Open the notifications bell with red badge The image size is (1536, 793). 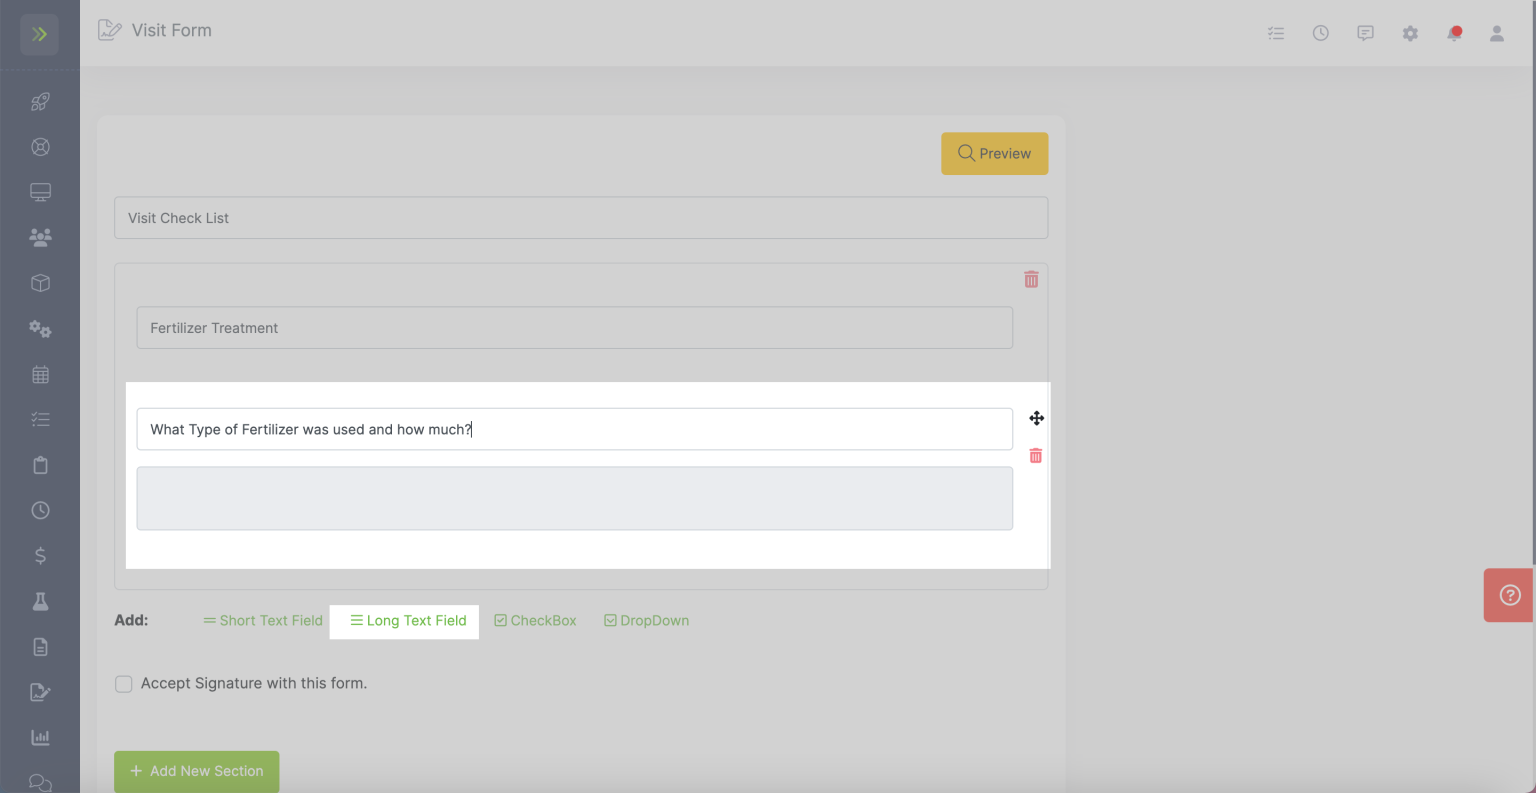click(1454, 33)
